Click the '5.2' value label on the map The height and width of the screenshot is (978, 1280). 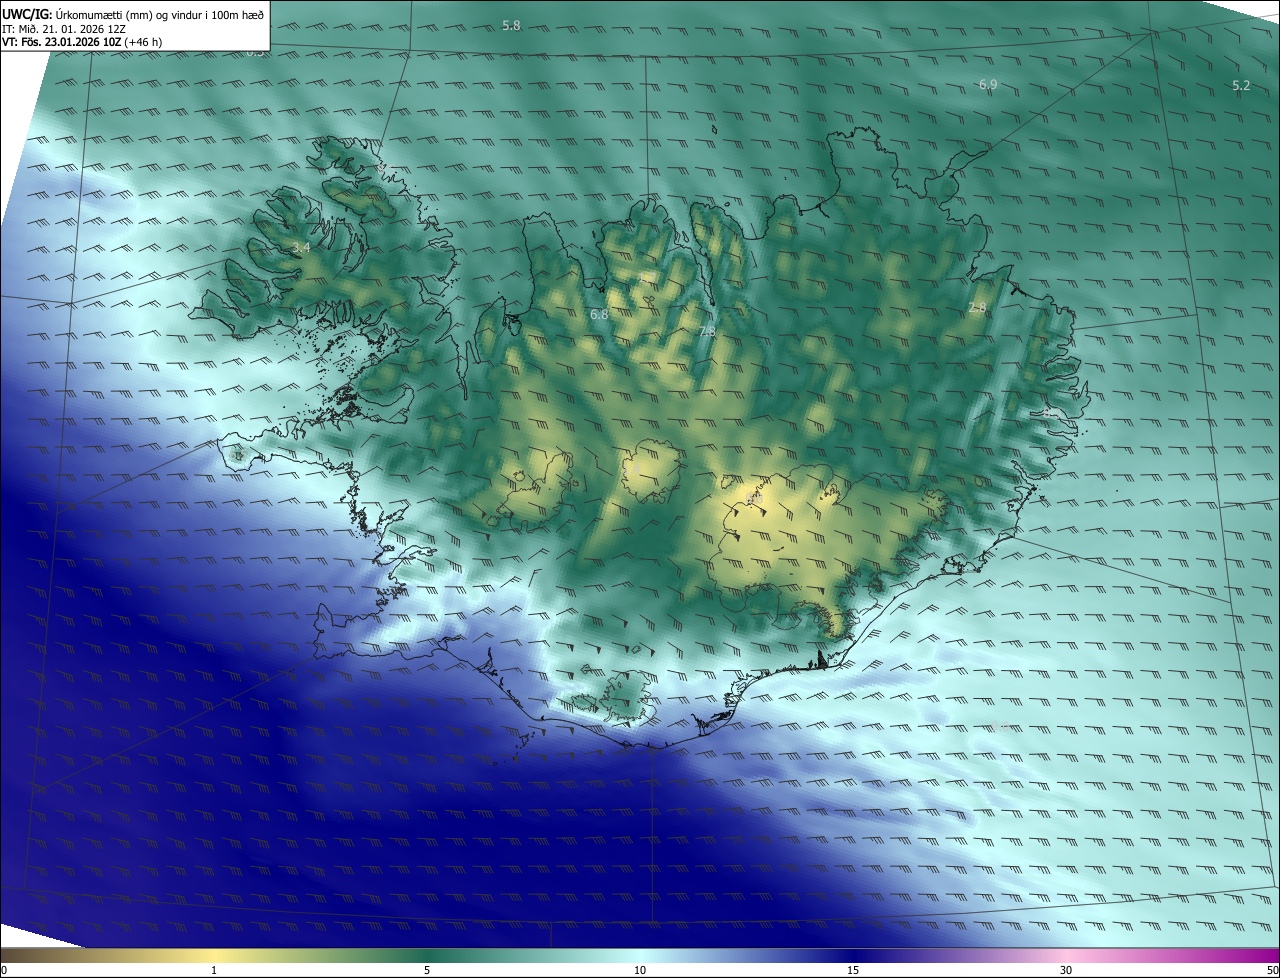(x=1241, y=86)
